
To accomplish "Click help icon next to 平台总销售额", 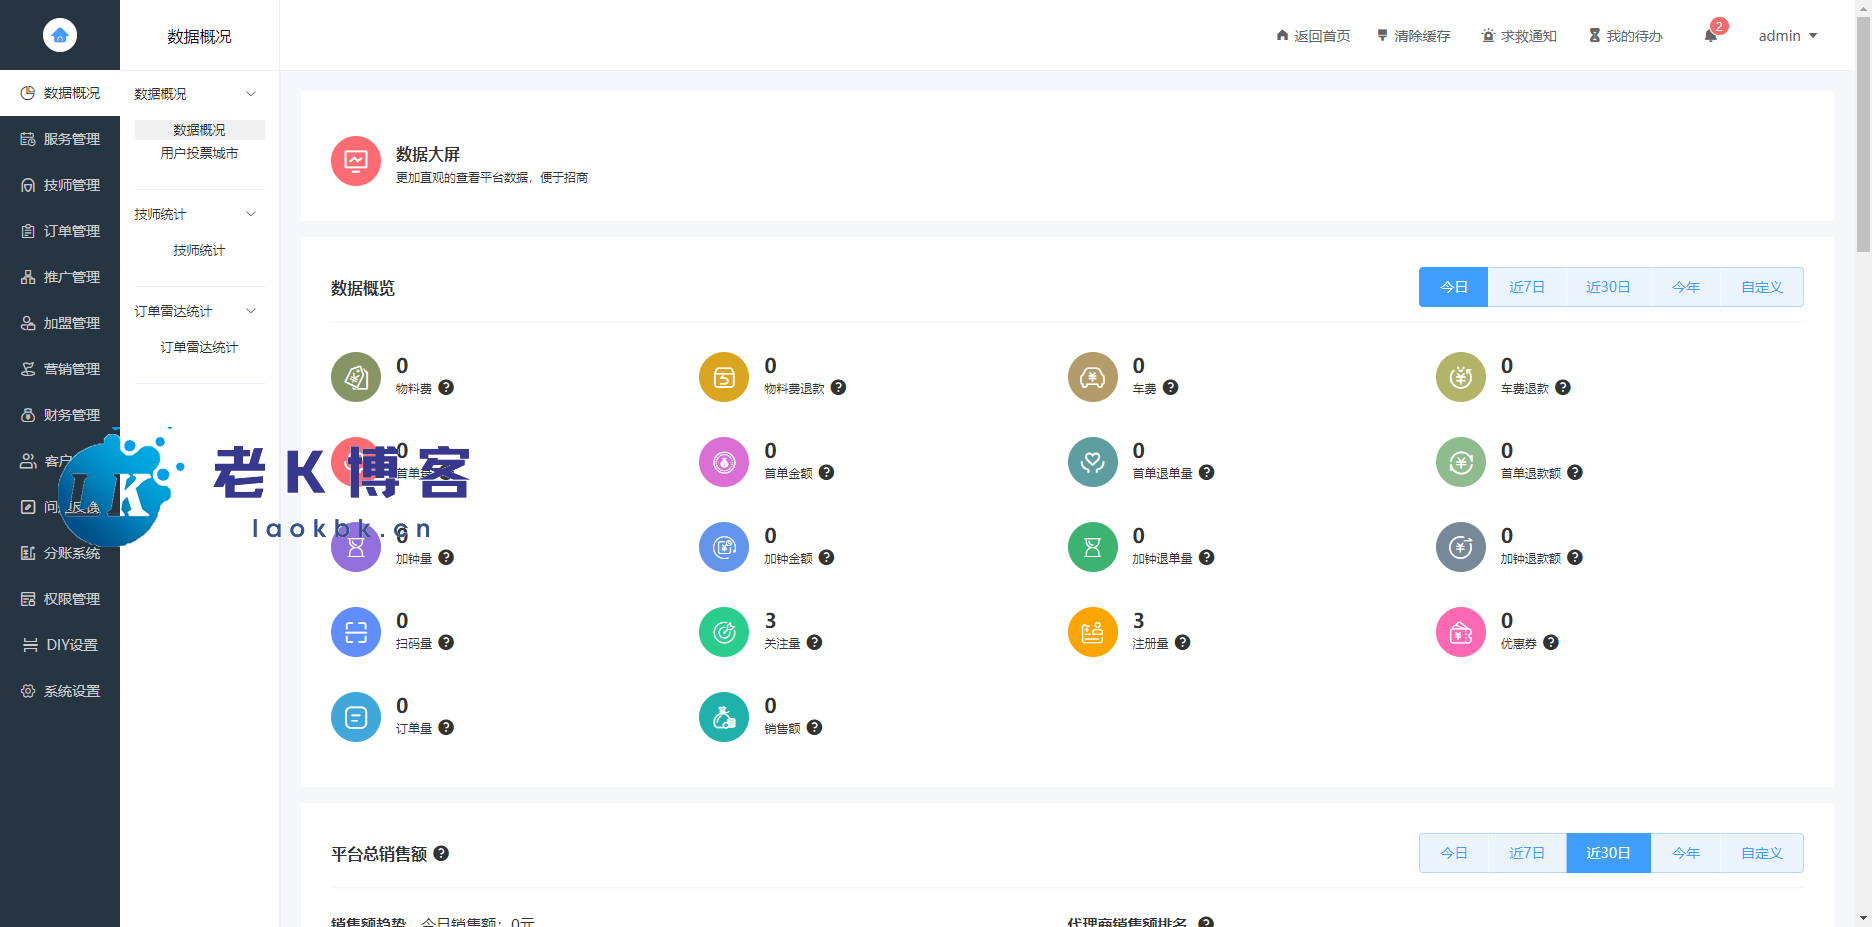I will 441,854.
